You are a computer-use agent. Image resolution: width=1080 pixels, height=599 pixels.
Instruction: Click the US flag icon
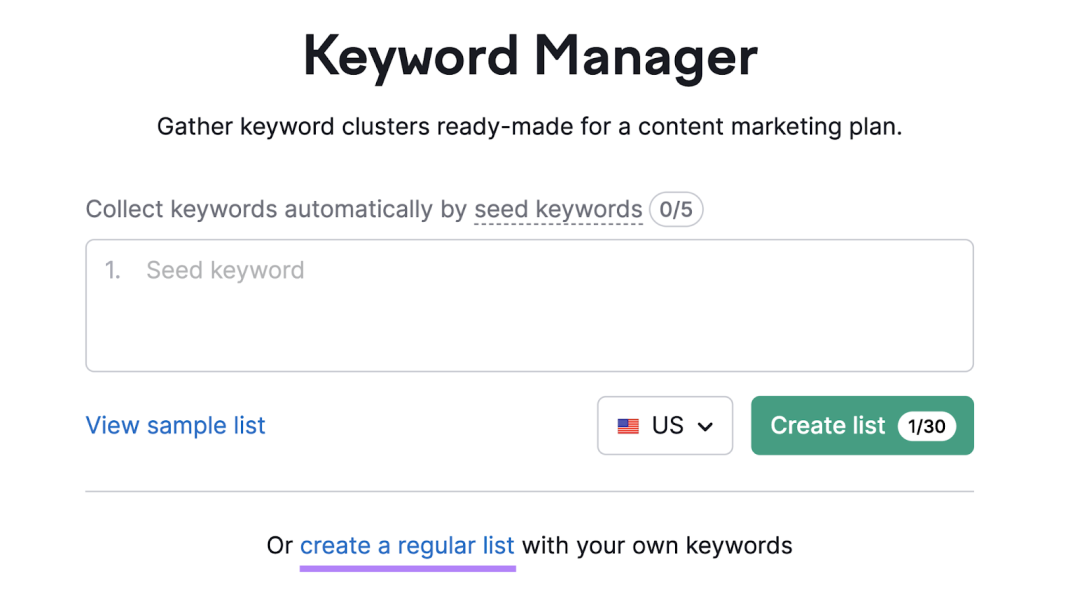click(627, 426)
